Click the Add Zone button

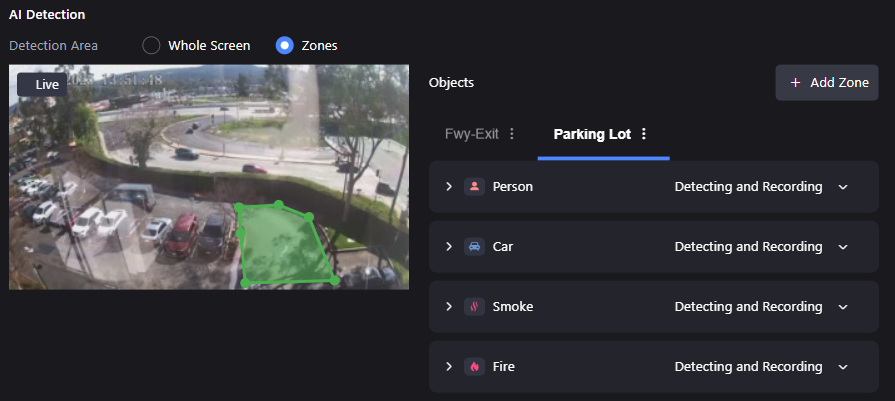click(x=827, y=83)
